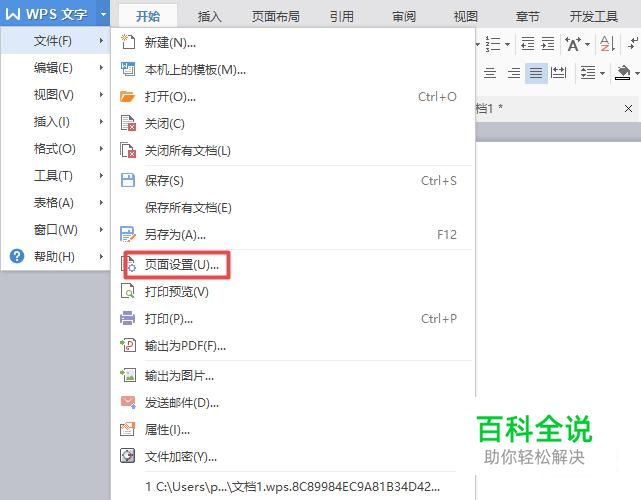Image resolution: width=641 pixels, height=500 pixels.
Task: Choose 文件加密(Y)... entry
Action: point(291,456)
